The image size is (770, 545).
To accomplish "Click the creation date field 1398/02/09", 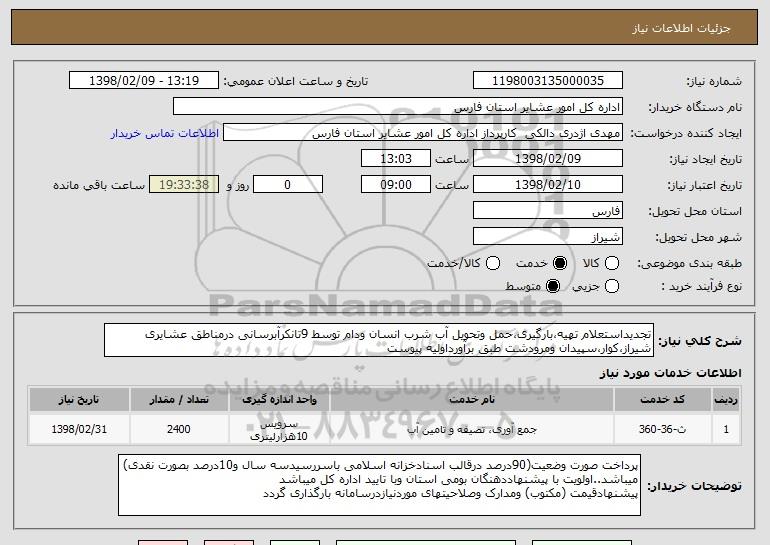I will (x=548, y=159).
